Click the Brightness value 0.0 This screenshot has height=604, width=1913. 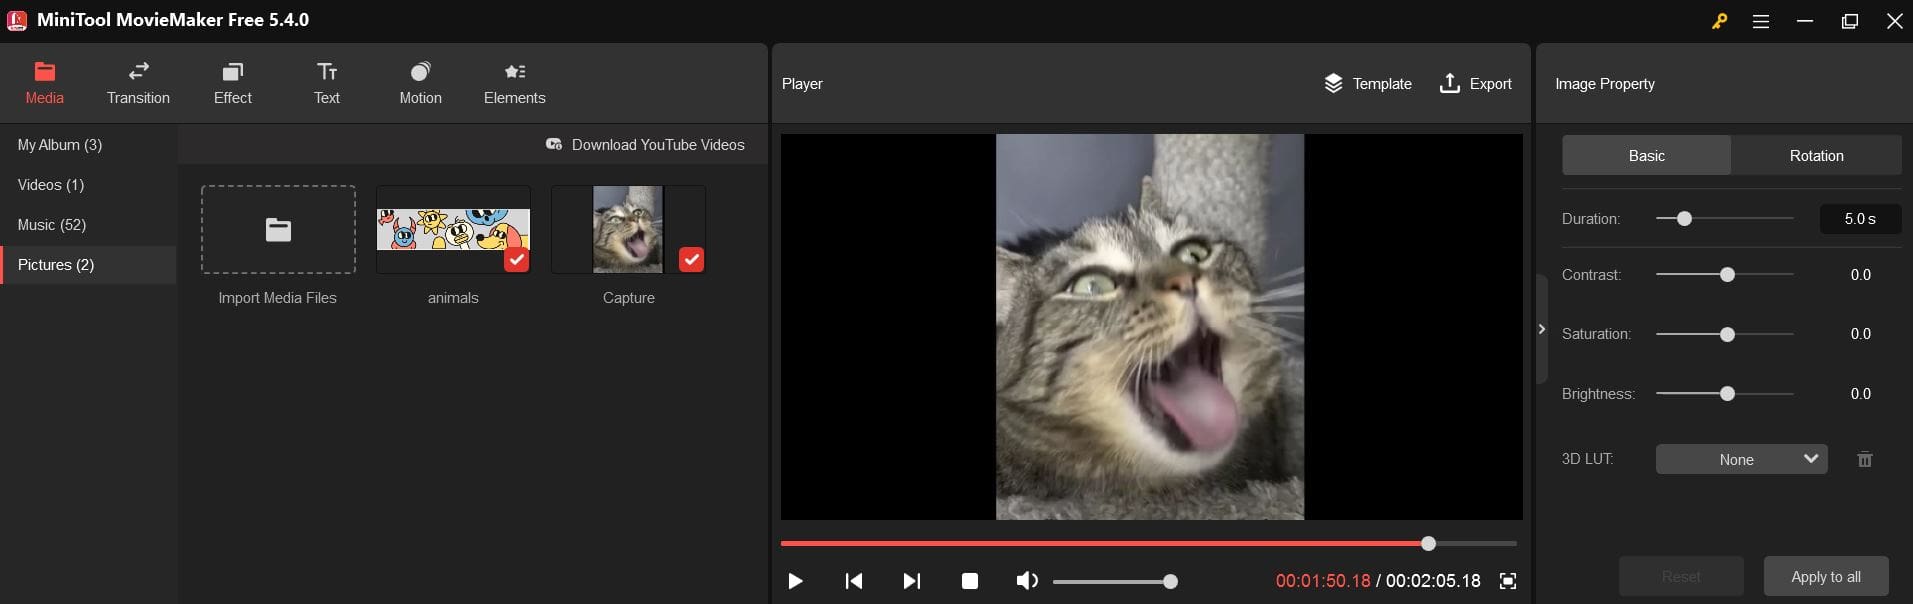point(1860,394)
